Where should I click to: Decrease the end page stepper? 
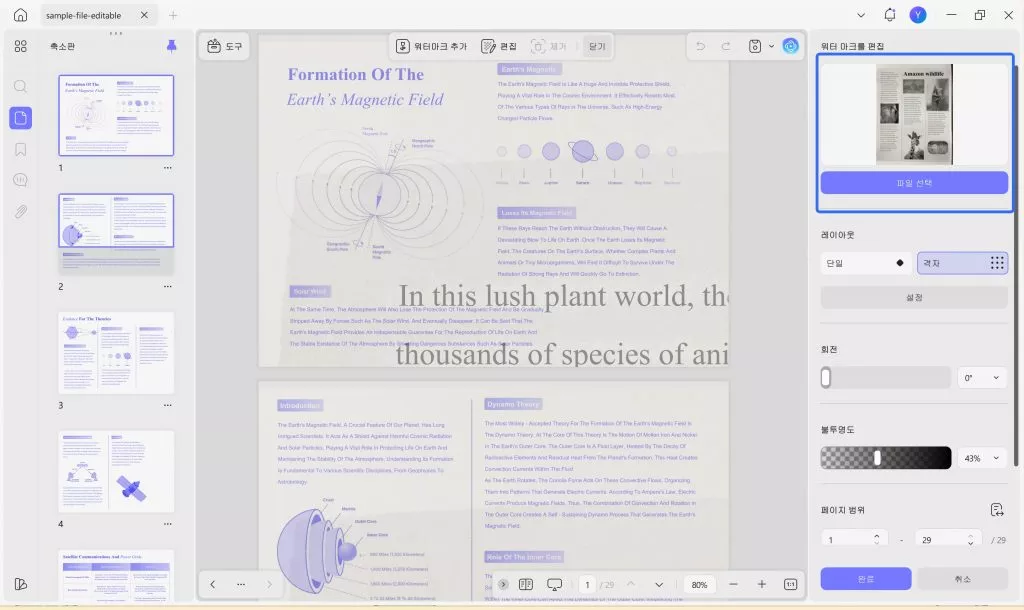point(970,543)
